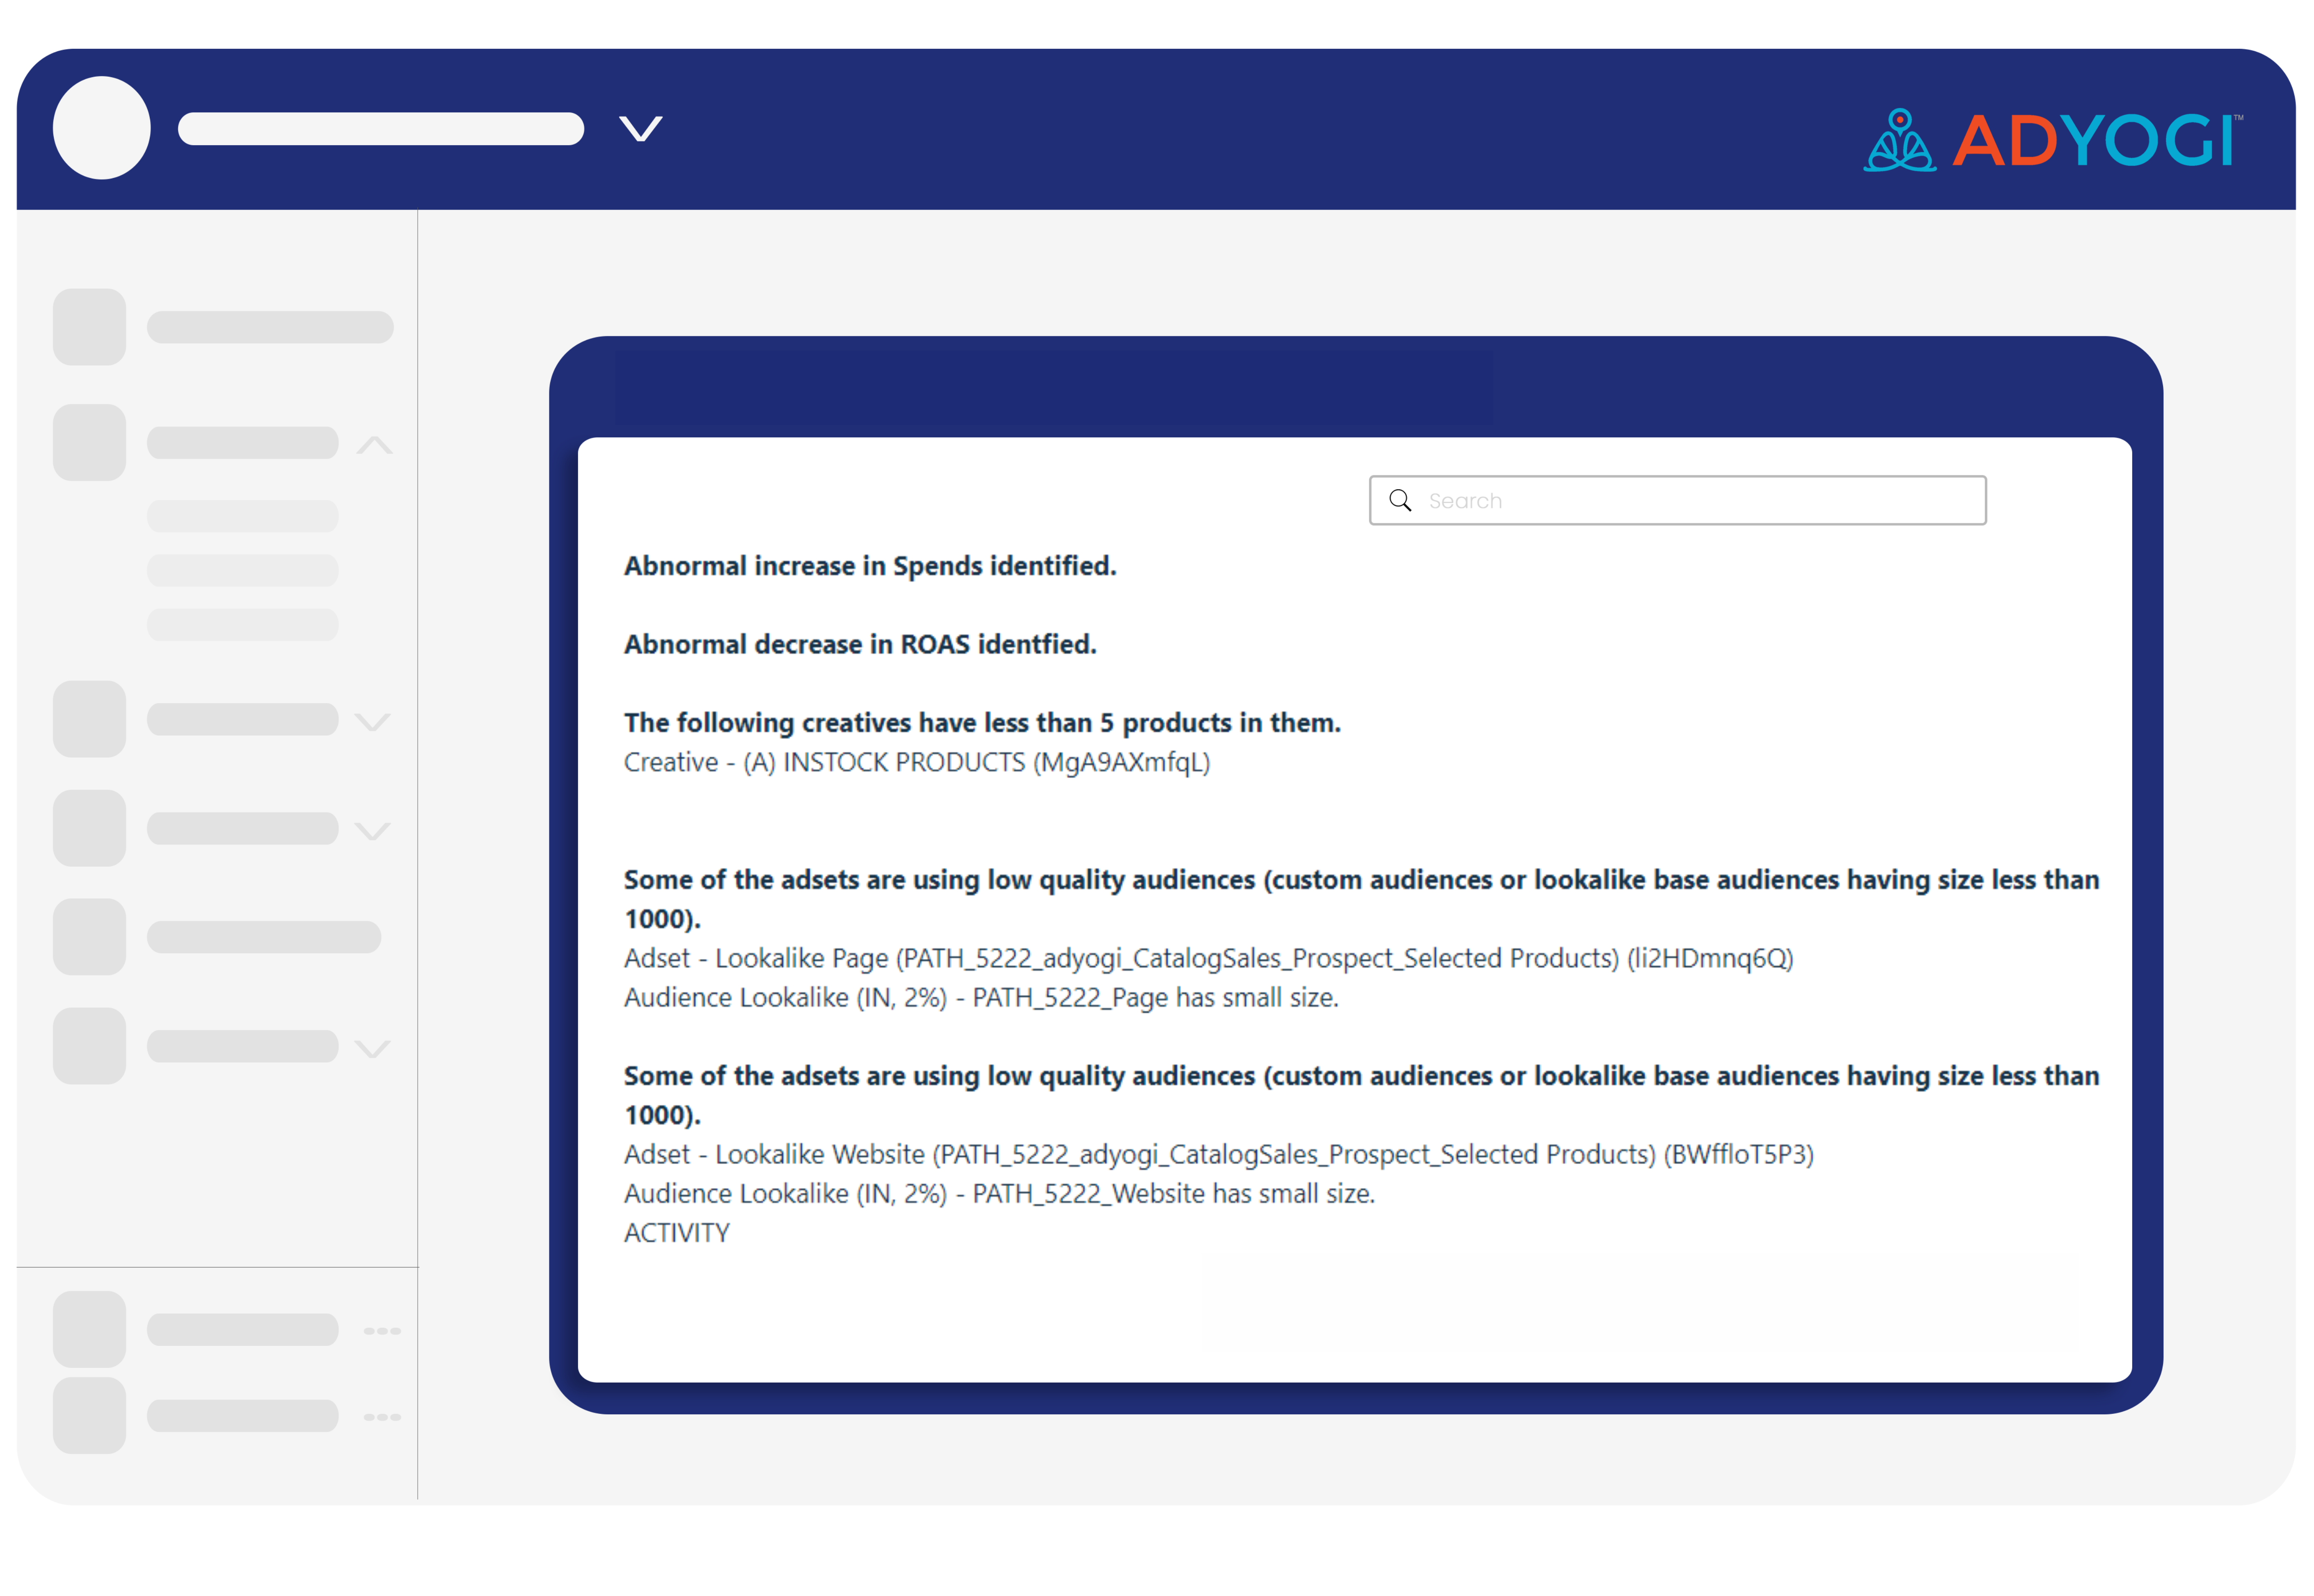Click the ACTIVITY text
Viewport: 2314px width, 1596px height.
pyautogui.click(x=677, y=1233)
